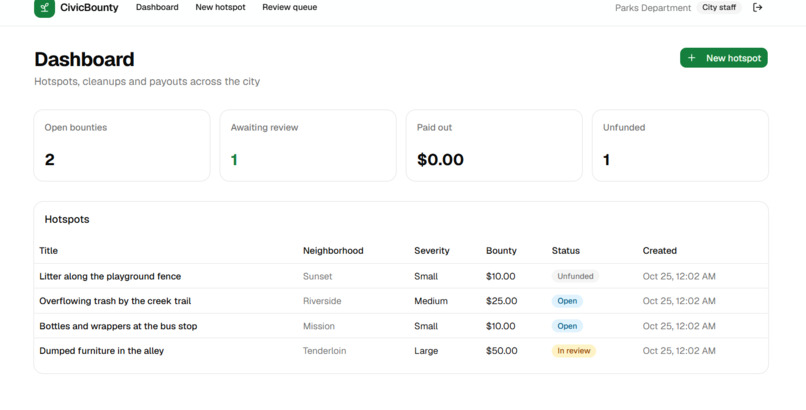
Task: Click the Created column header
Action: 660,251
